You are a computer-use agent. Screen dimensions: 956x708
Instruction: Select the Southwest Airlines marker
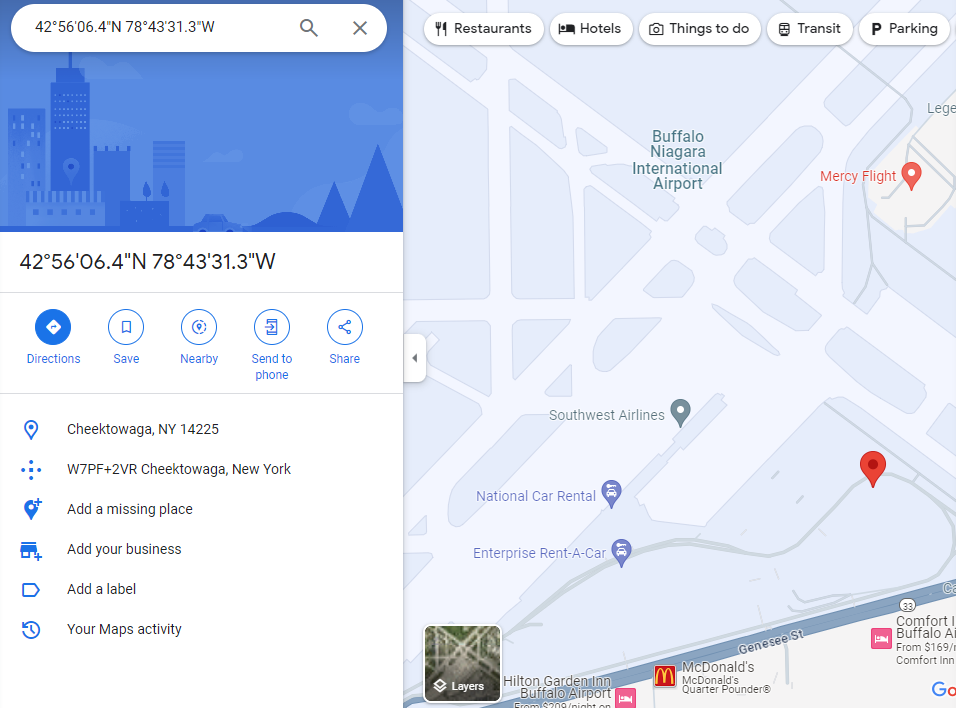(680, 413)
